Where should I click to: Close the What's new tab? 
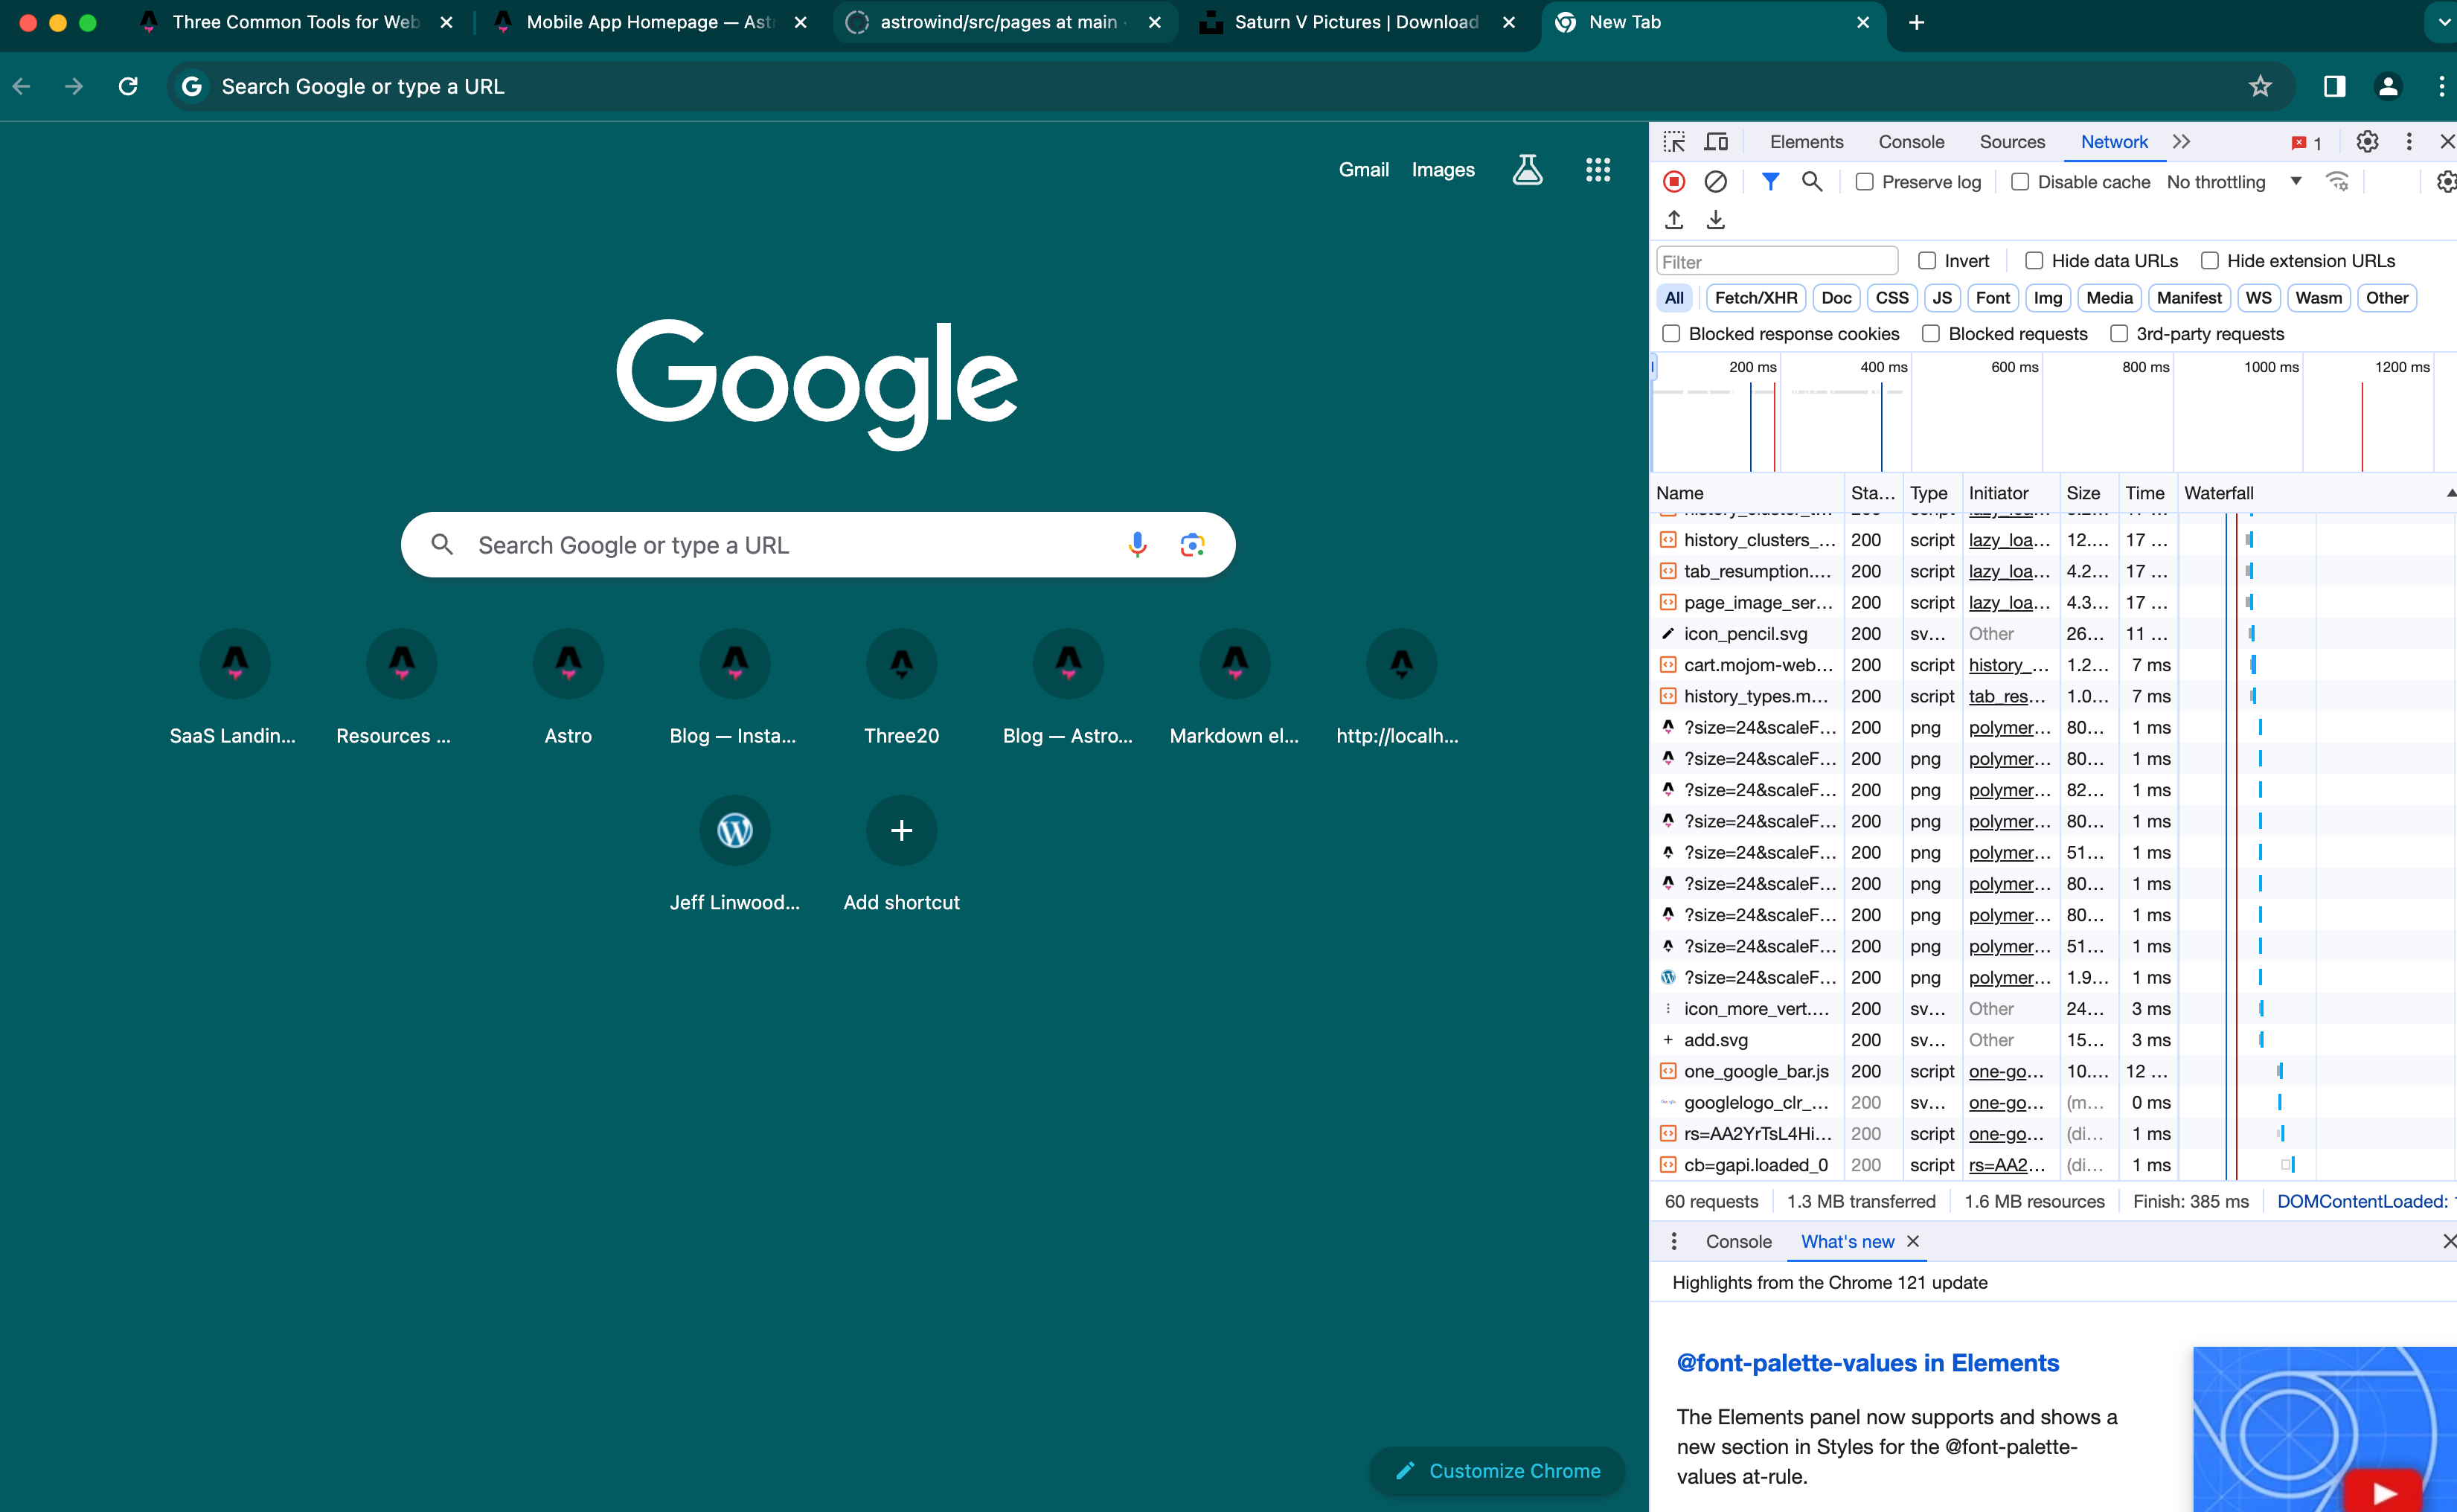(1913, 1241)
